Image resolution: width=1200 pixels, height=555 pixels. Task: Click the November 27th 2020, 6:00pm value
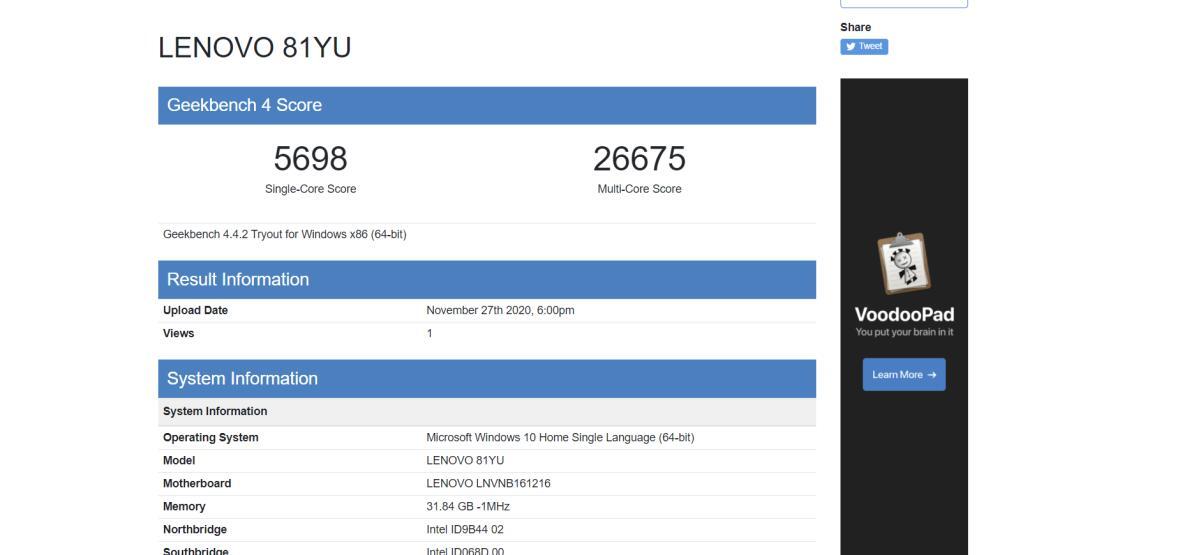click(x=500, y=310)
